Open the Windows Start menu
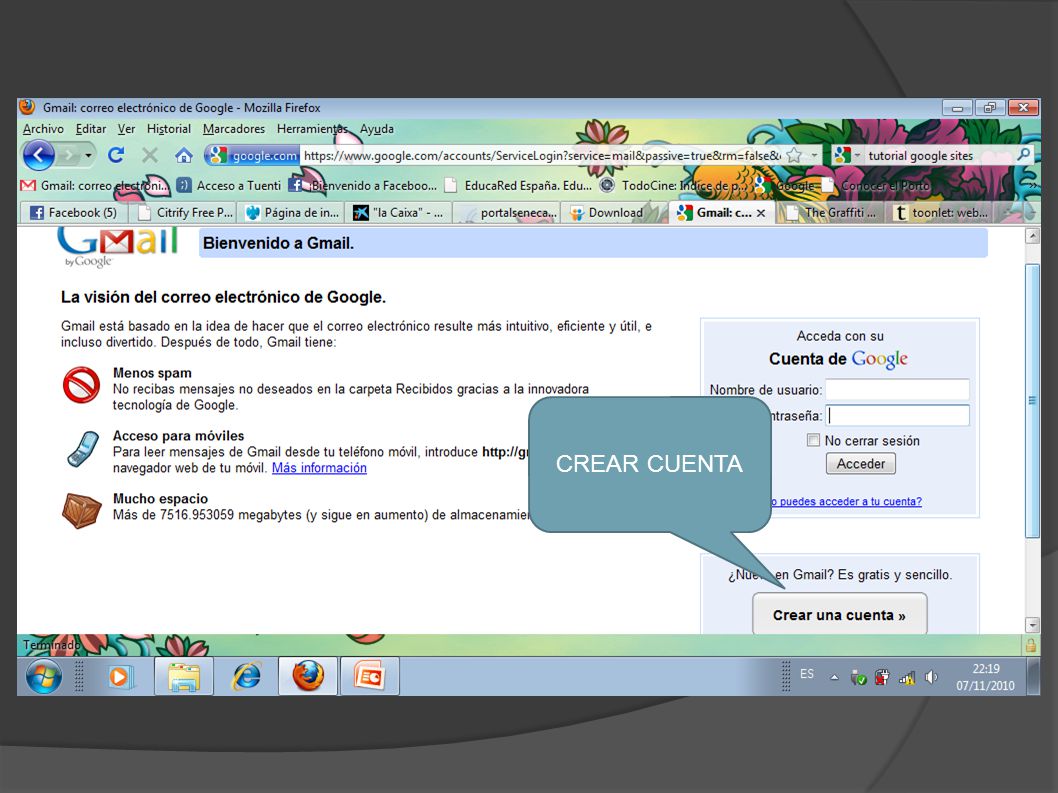 [x=44, y=676]
